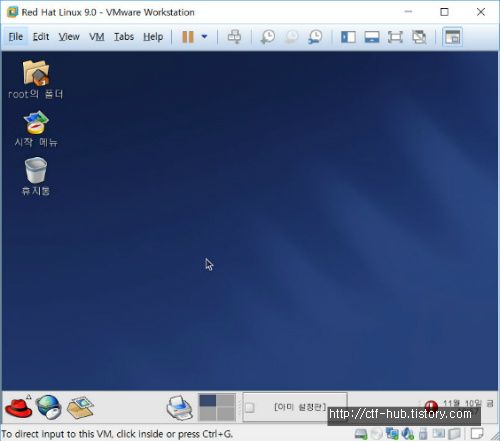Launch the web browser from the panel
The image size is (500, 441).
49,407
